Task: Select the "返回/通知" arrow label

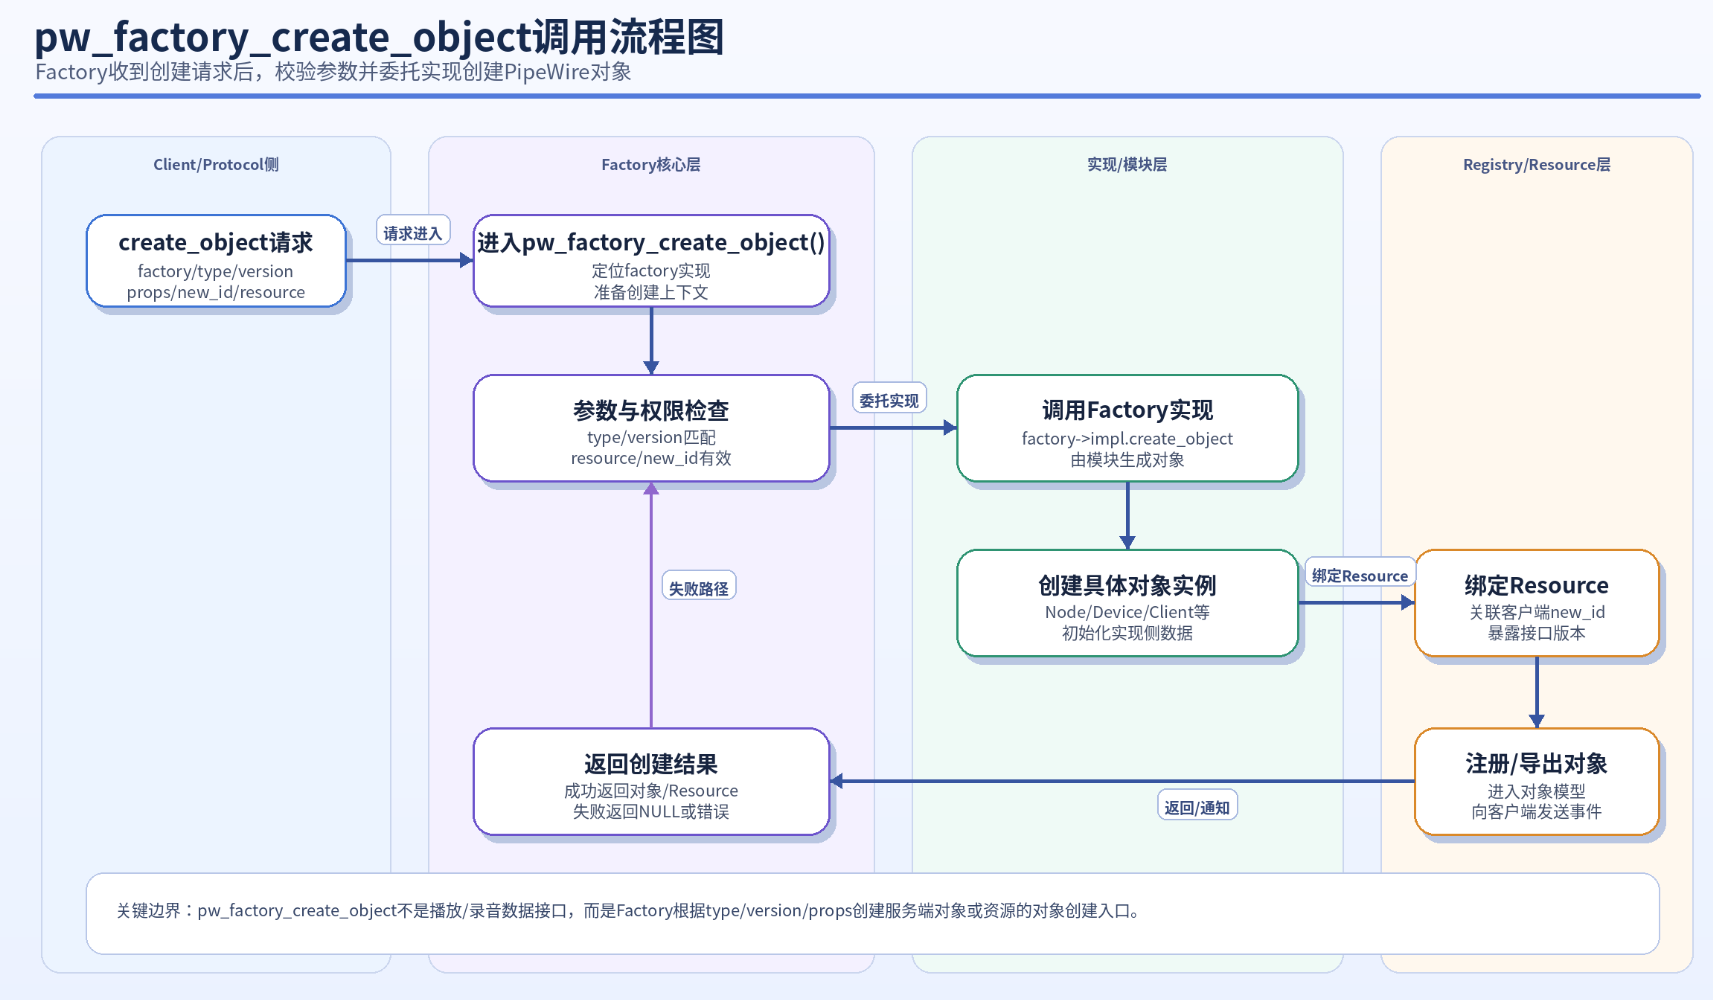Action: (1197, 807)
